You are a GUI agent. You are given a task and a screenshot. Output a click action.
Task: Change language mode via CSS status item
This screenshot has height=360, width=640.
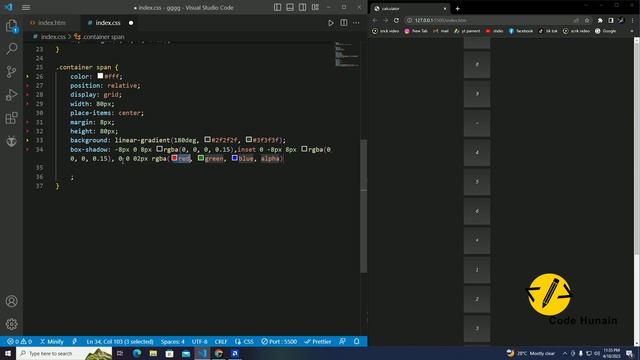[x=244, y=342]
